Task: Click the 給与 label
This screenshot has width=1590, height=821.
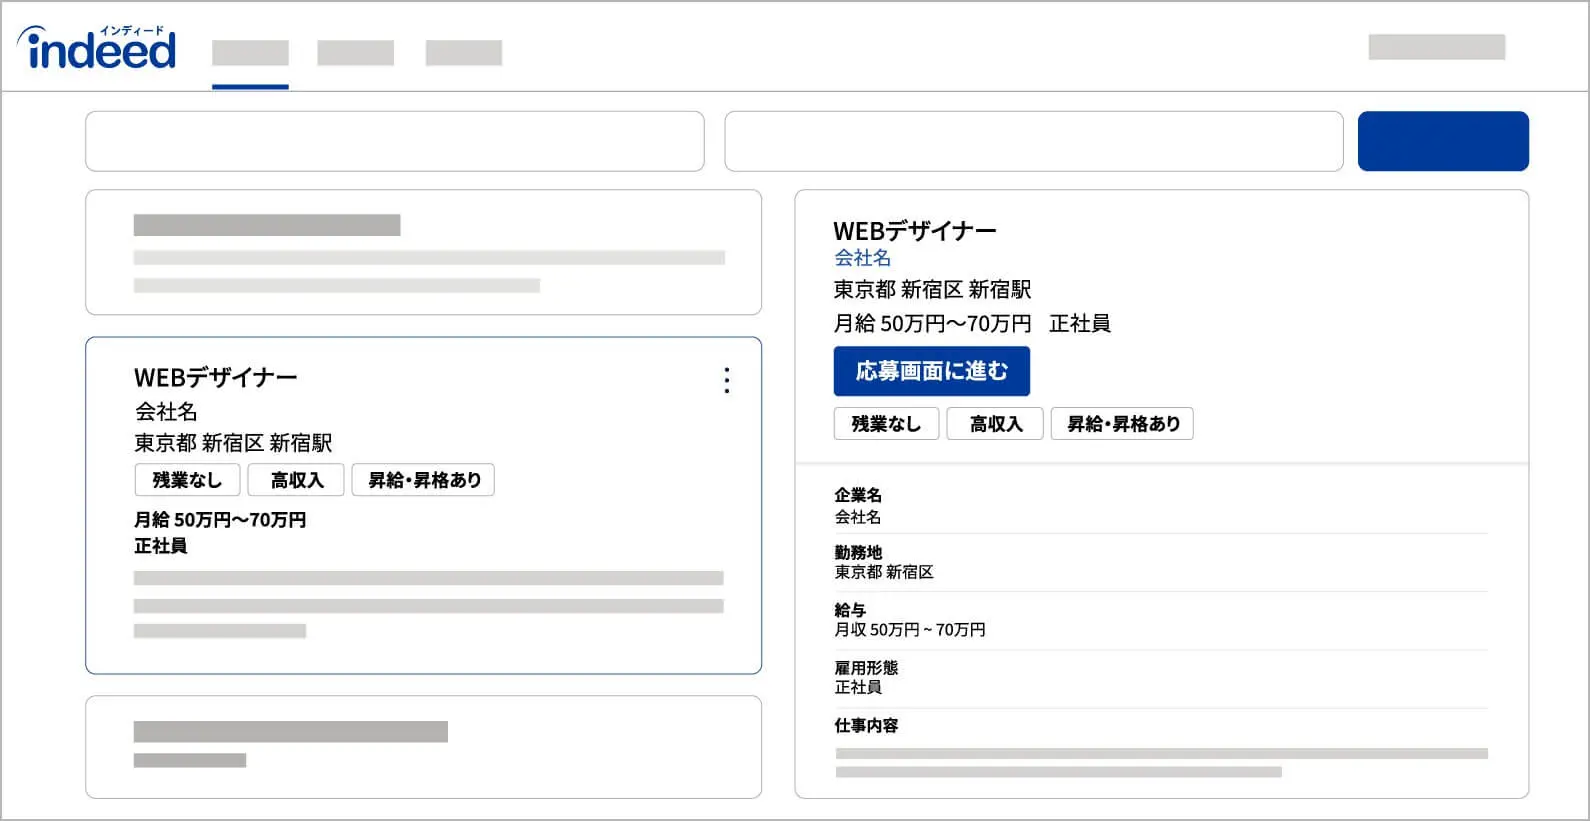Action: coord(850,610)
